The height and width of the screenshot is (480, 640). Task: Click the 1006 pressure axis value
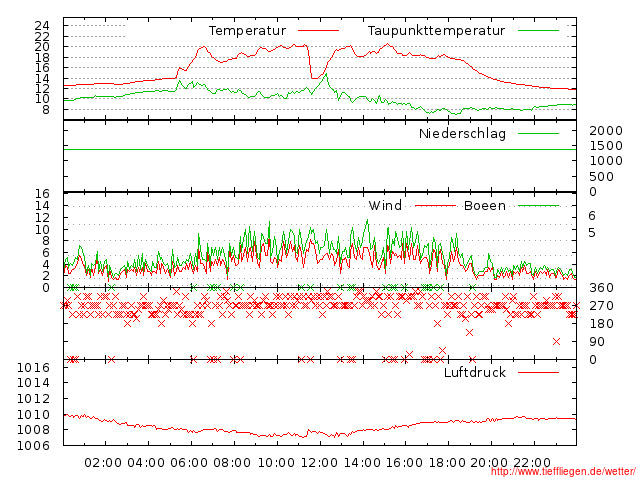coord(33,446)
